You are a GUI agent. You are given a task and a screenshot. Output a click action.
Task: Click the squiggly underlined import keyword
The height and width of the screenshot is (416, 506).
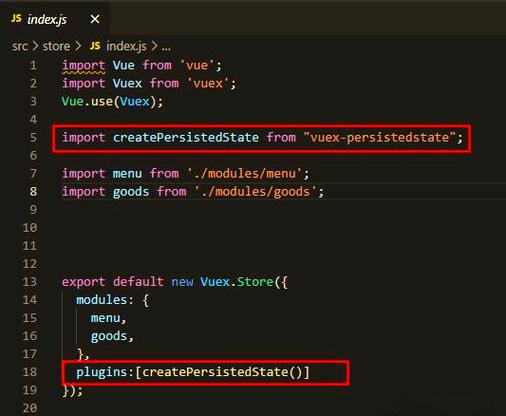84,65
